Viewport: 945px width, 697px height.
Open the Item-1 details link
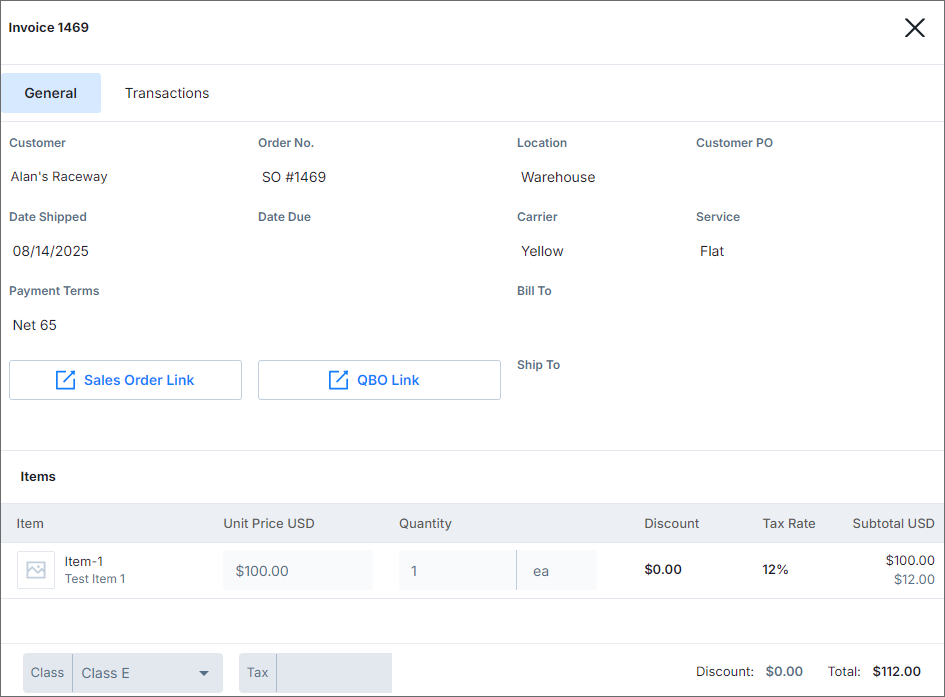(x=84, y=561)
